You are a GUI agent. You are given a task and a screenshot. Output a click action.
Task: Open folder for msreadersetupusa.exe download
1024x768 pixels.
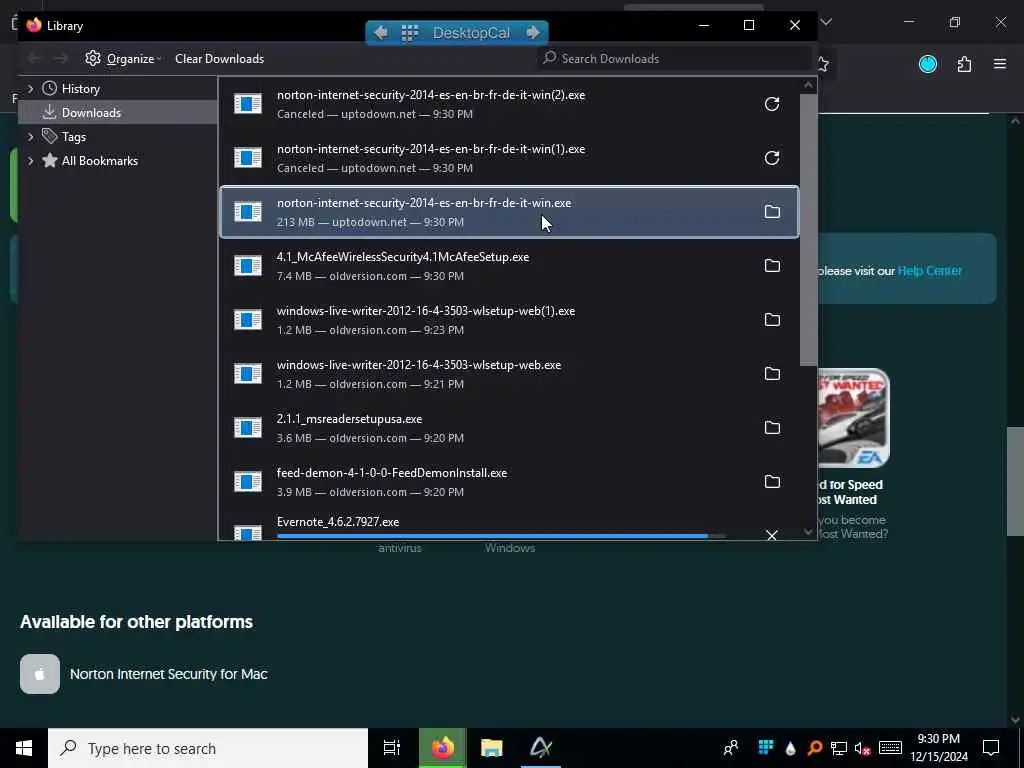point(772,428)
